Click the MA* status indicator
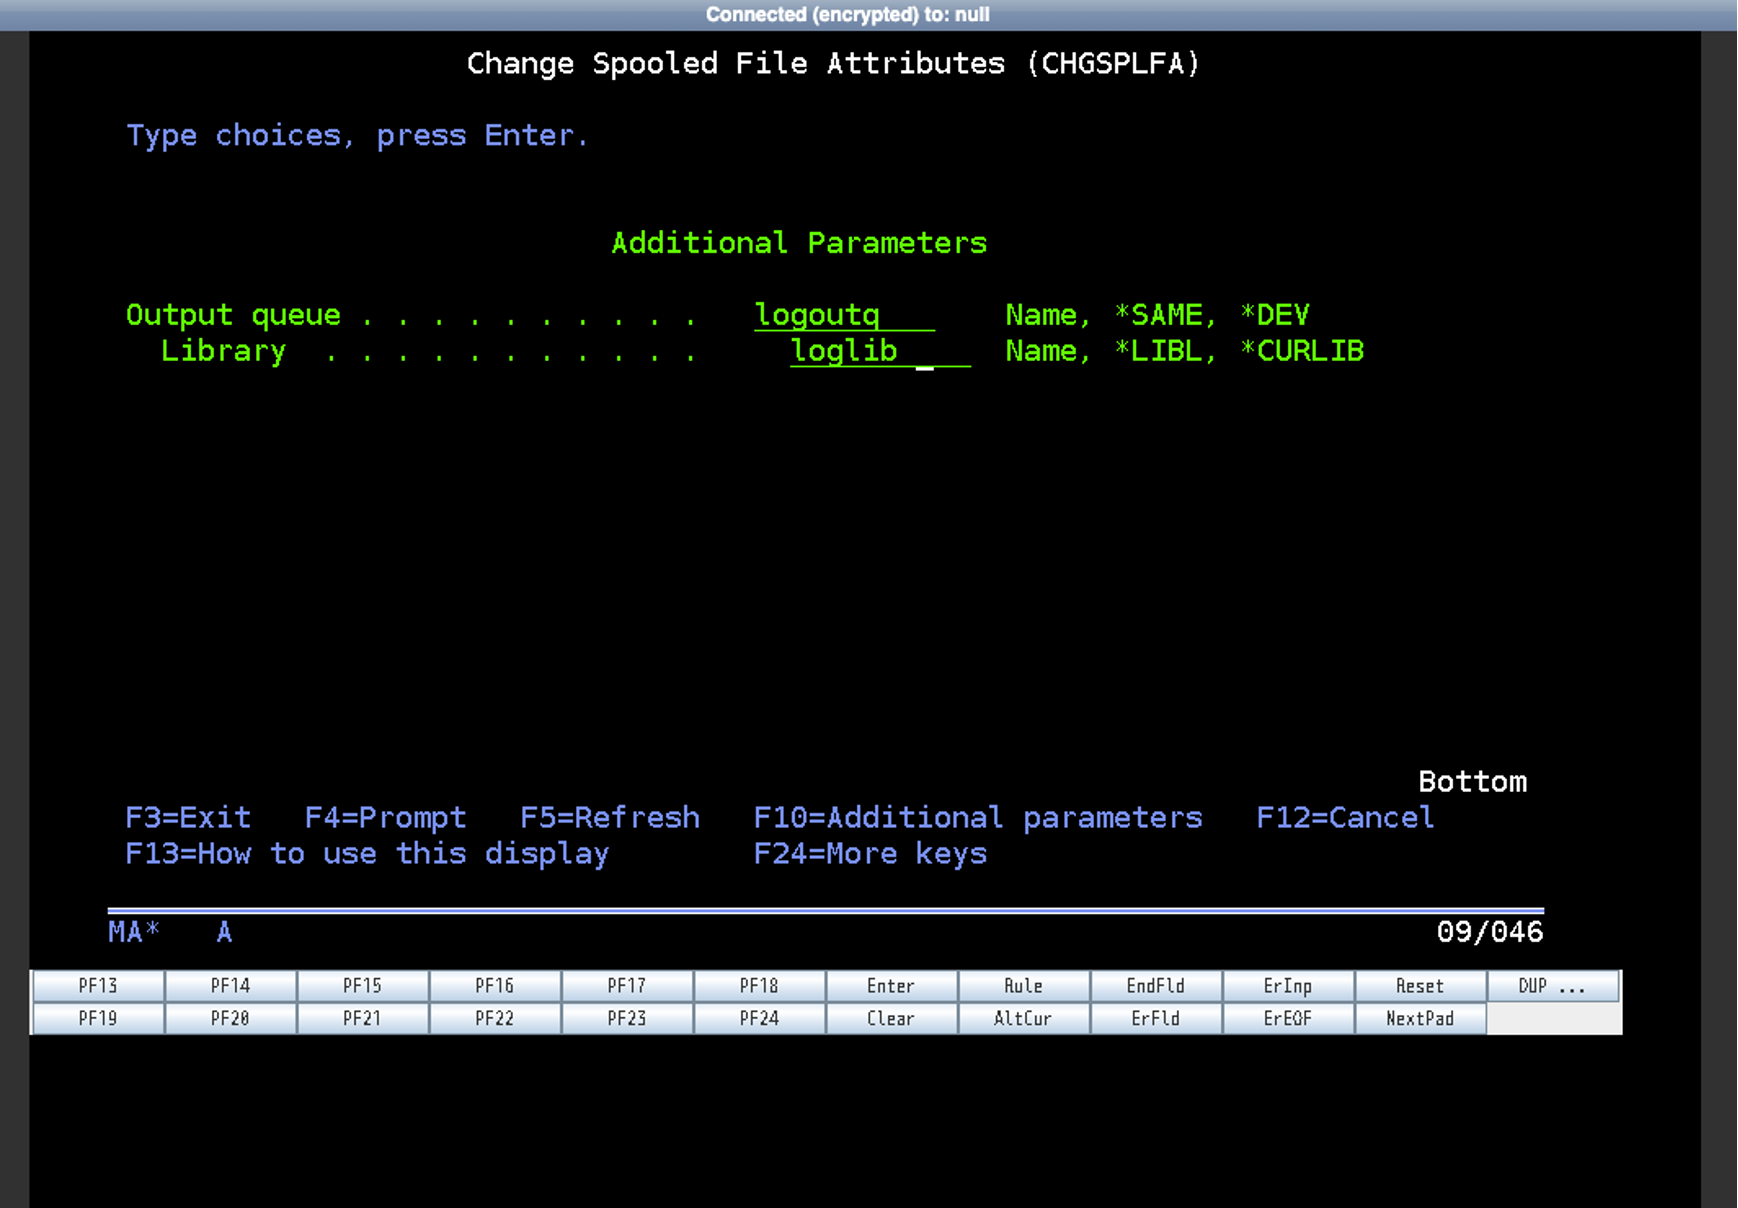 pyautogui.click(x=134, y=933)
